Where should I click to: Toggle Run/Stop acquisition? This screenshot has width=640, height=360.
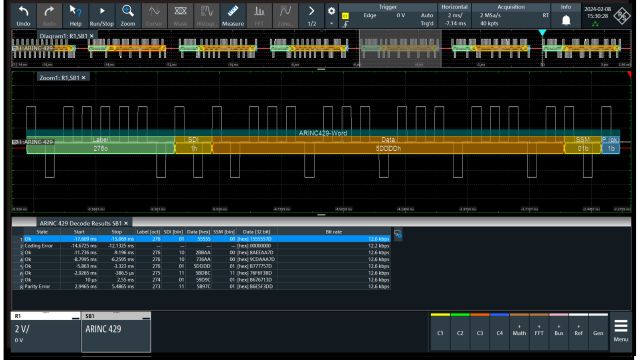click(102, 16)
